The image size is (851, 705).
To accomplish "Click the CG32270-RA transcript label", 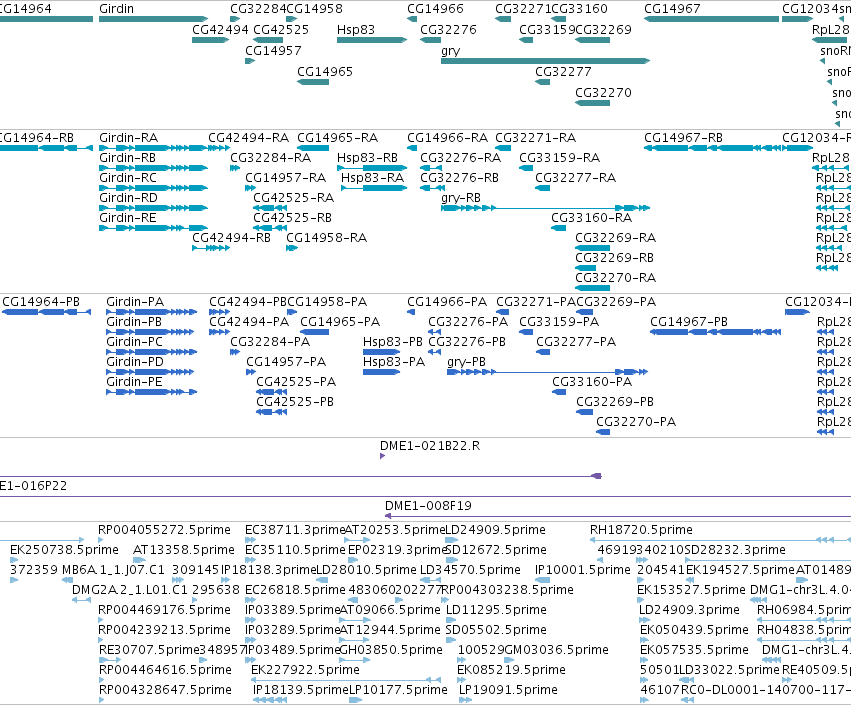I will (x=615, y=278).
